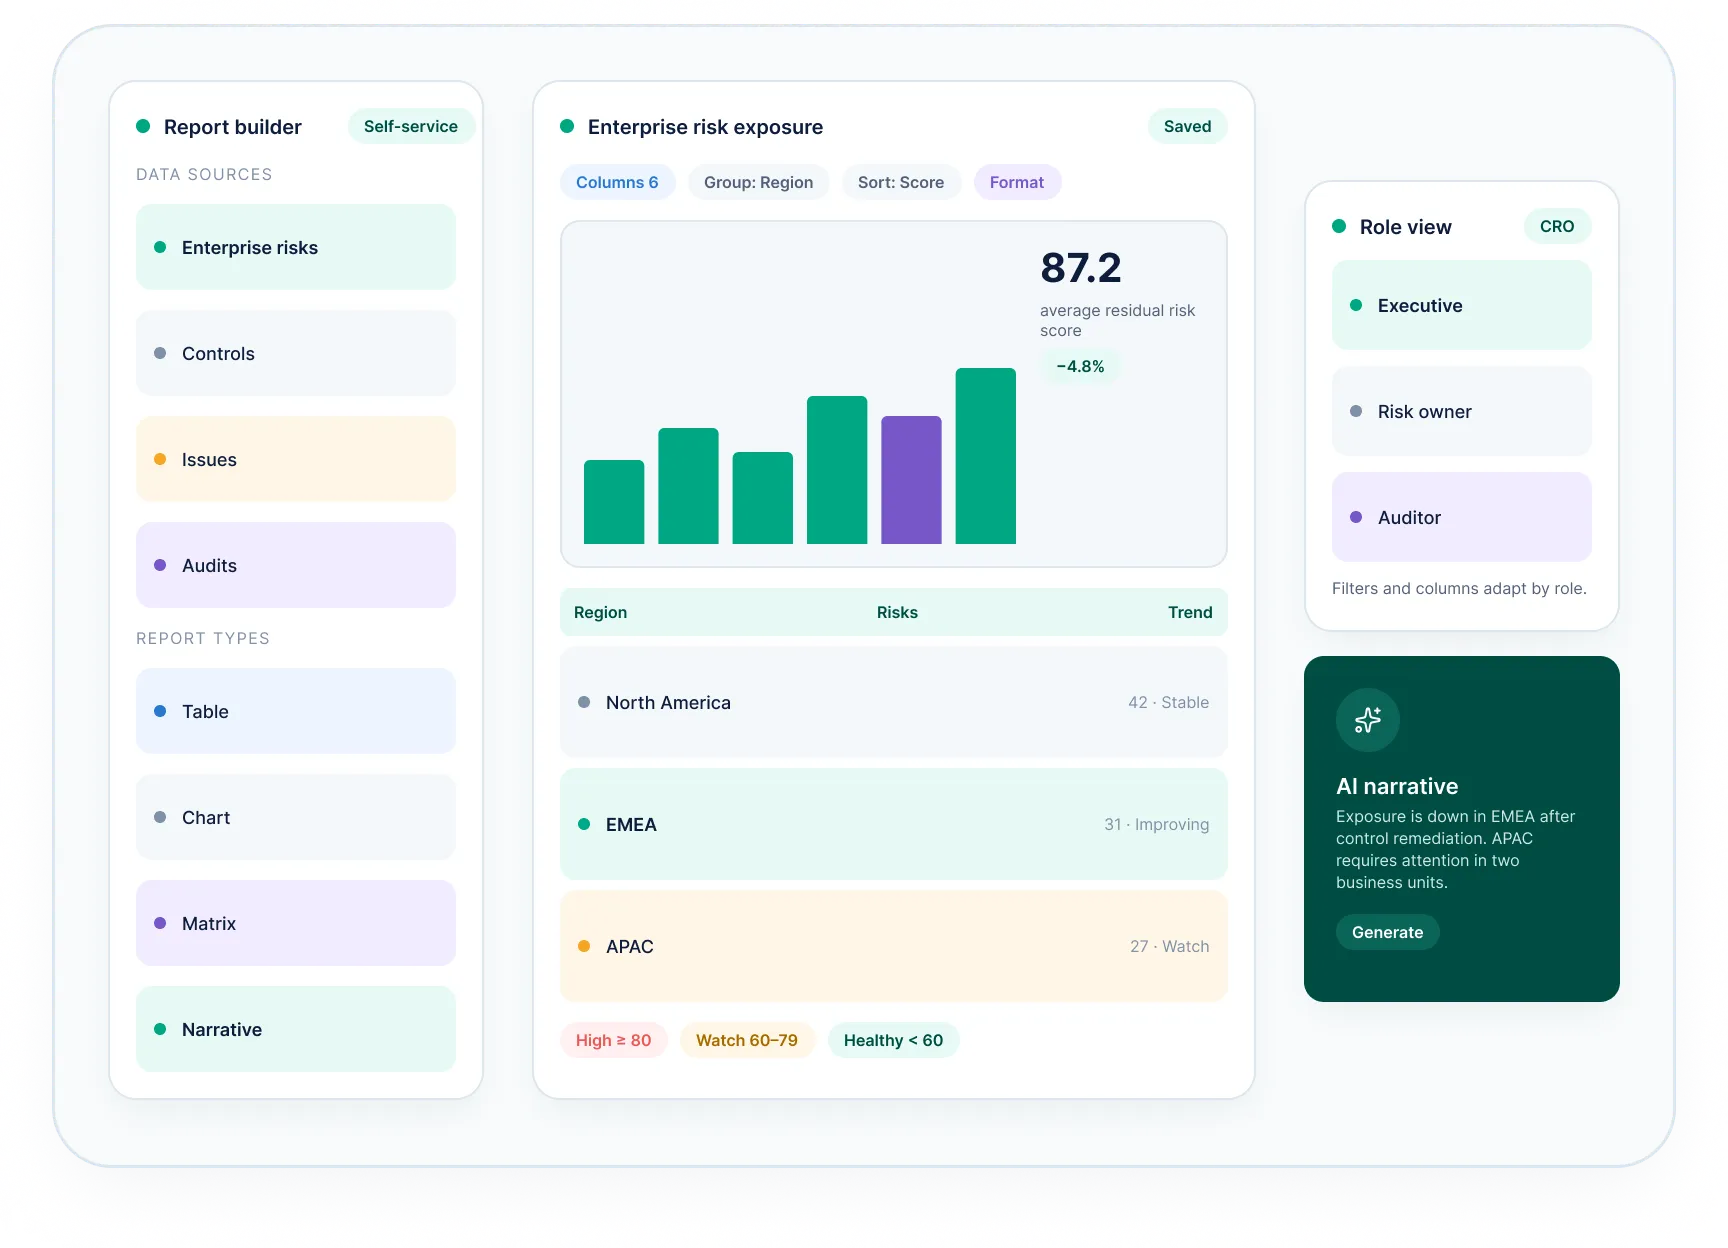Open the Format options chip
1728x1248 pixels.
point(1017,182)
